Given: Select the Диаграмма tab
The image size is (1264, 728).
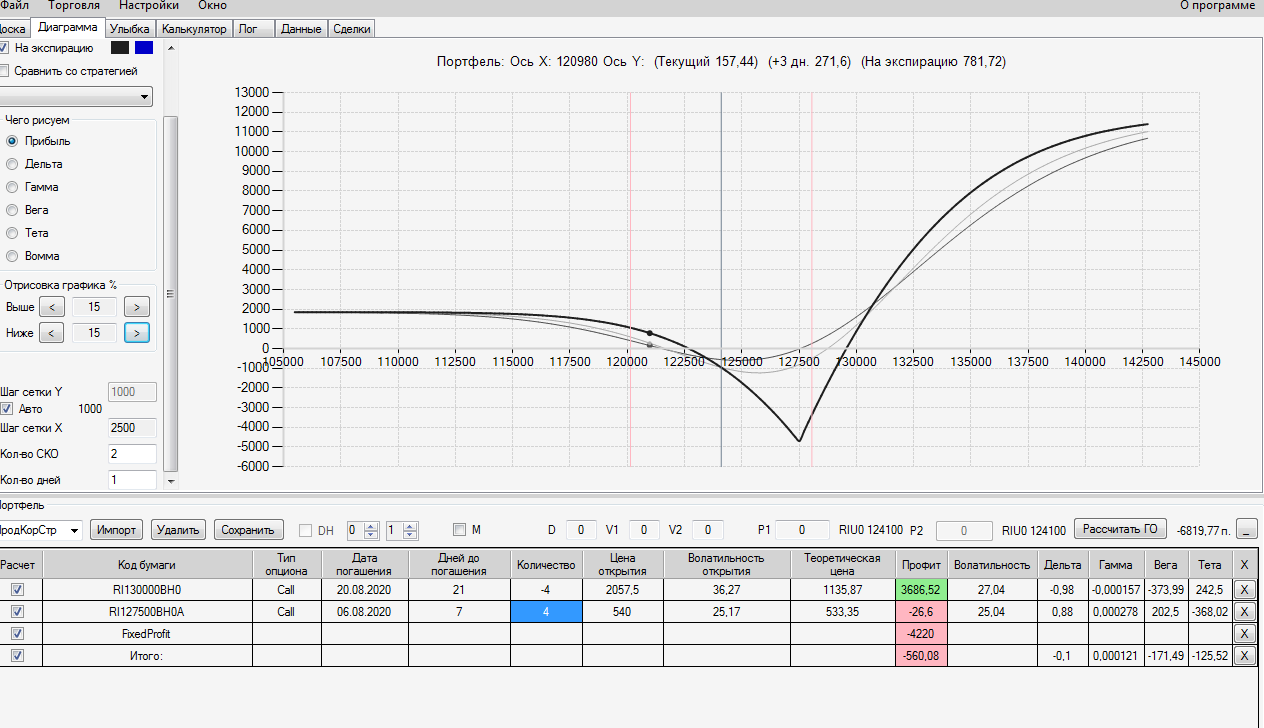Looking at the screenshot, I should click(67, 28).
